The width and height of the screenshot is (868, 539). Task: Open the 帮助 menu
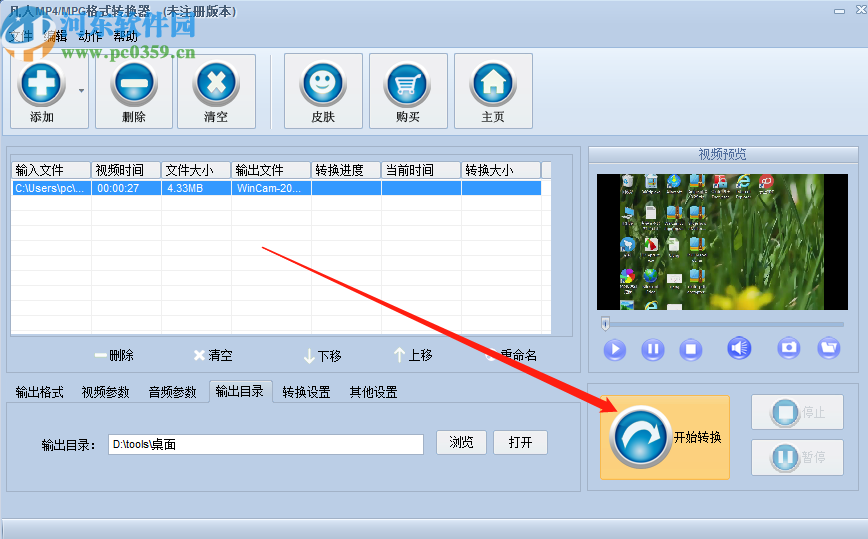click(125, 37)
